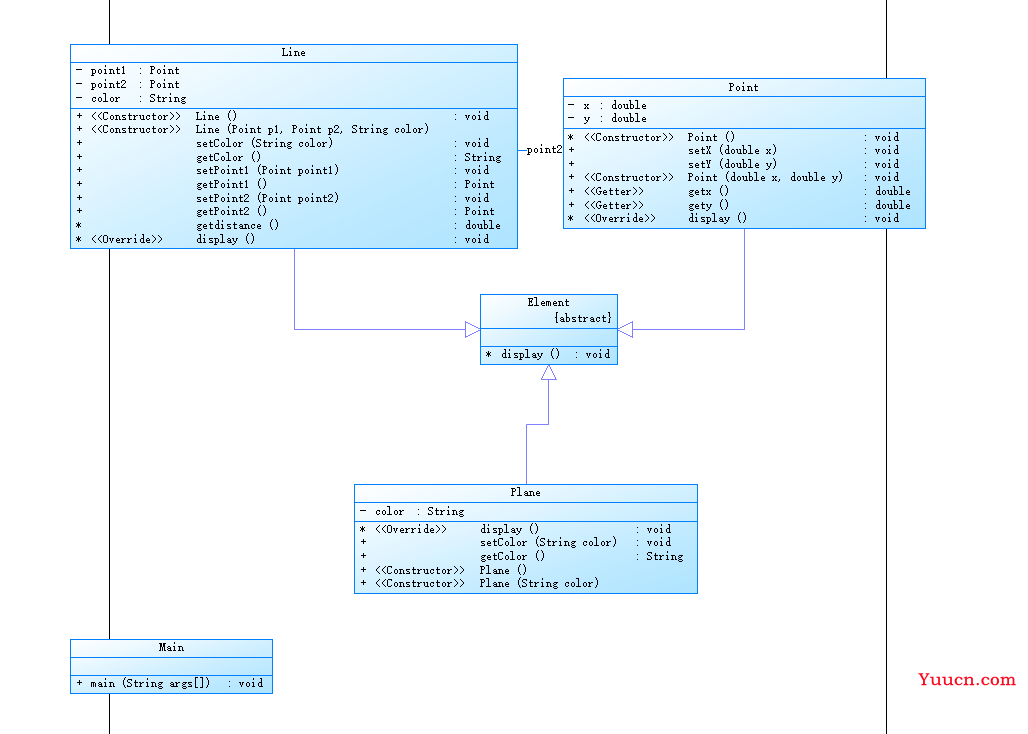Select Point-to-Element generalization arrowhead

pyautogui.click(x=625, y=329)
